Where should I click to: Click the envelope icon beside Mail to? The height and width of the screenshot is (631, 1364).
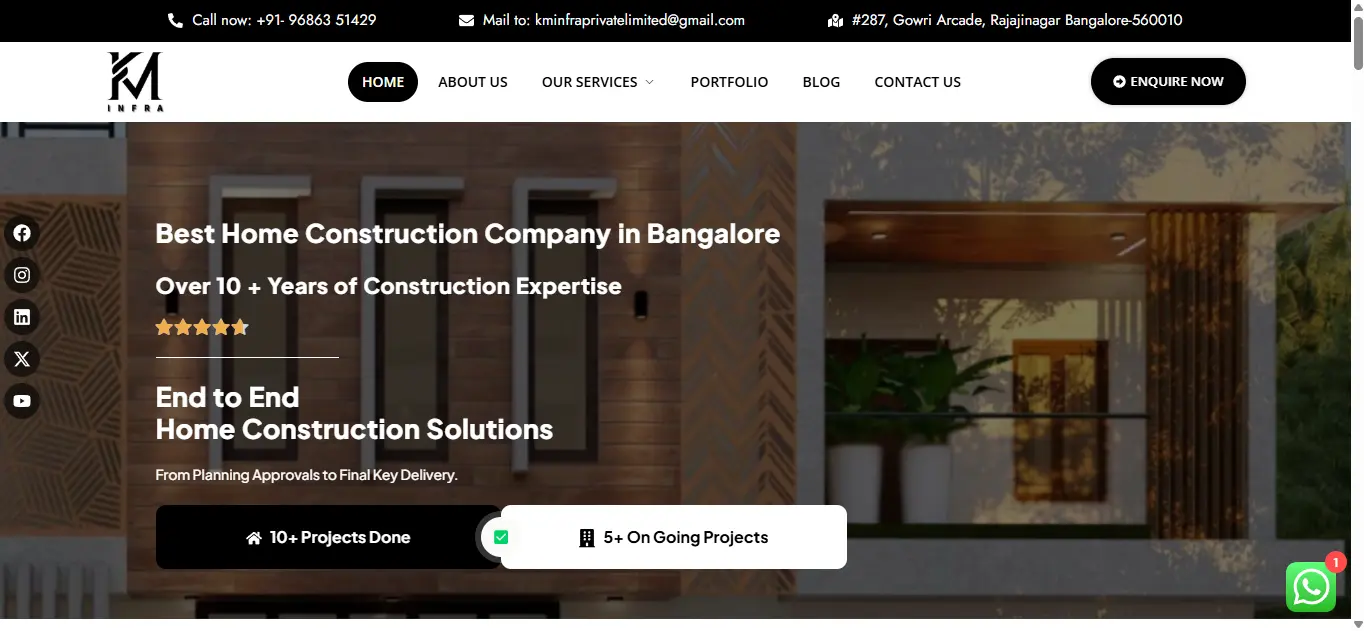pyautogui.click(x=466, y=20)
